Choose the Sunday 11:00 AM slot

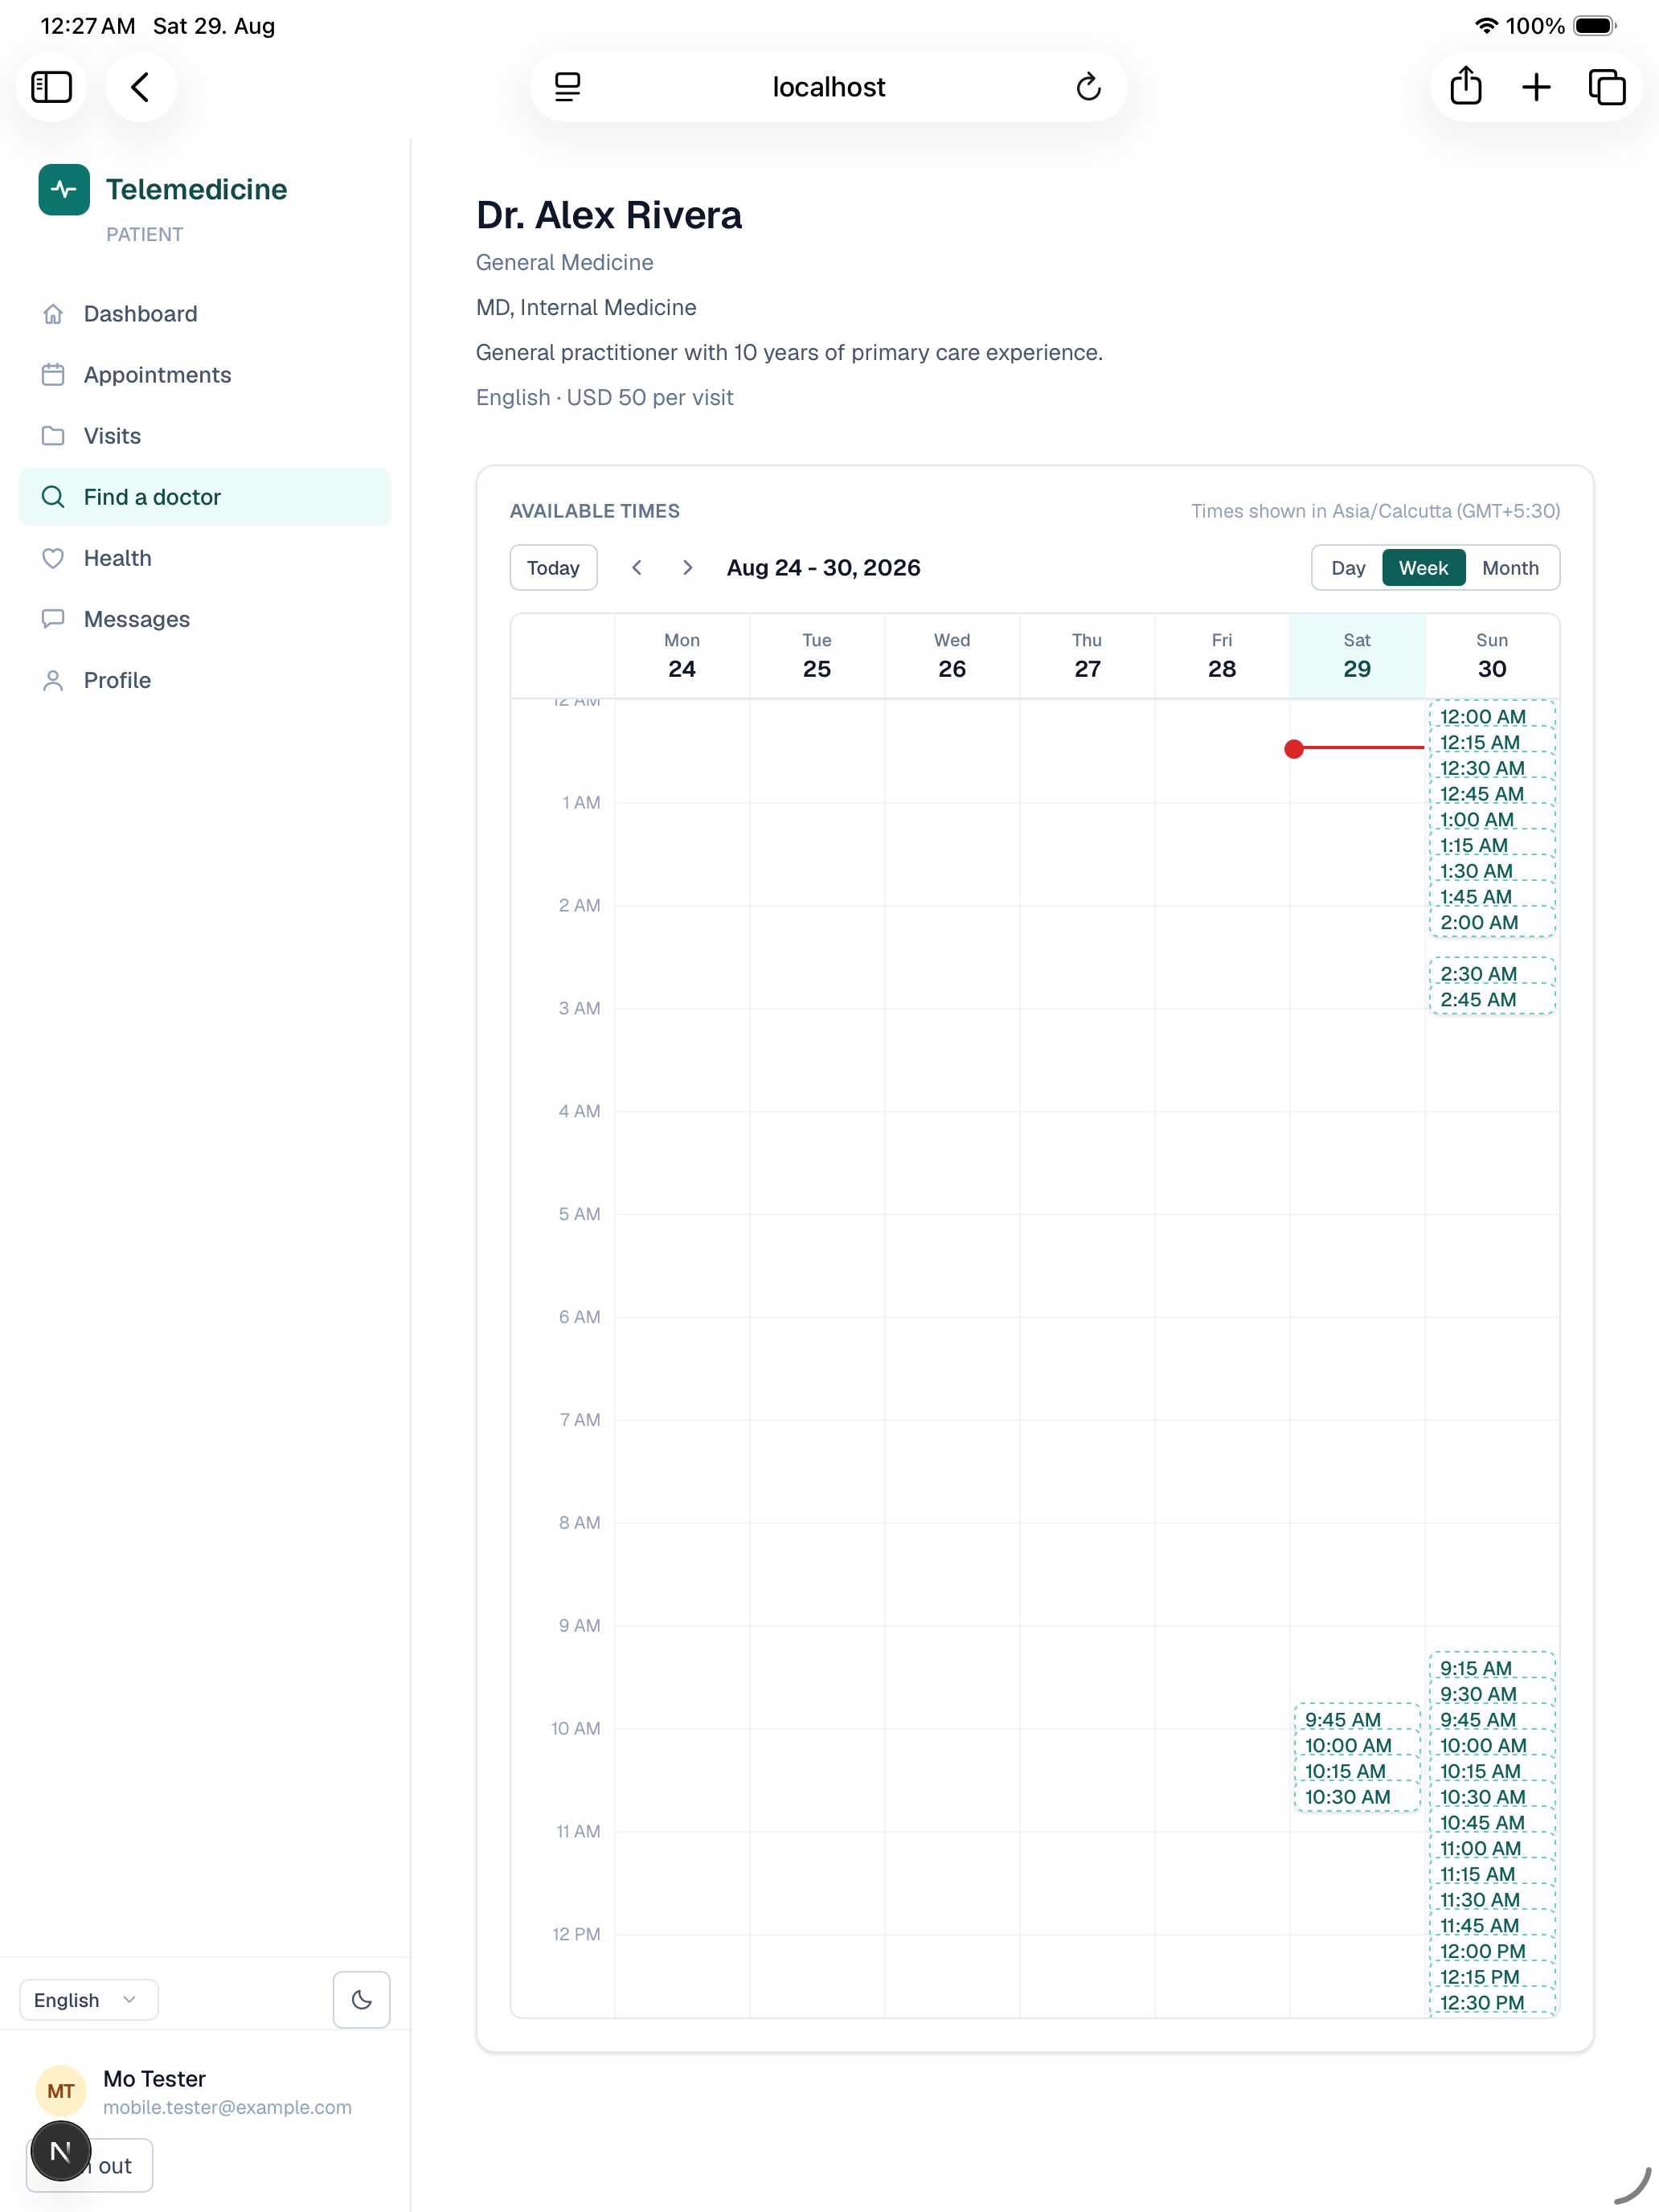coord(1491,1848)
